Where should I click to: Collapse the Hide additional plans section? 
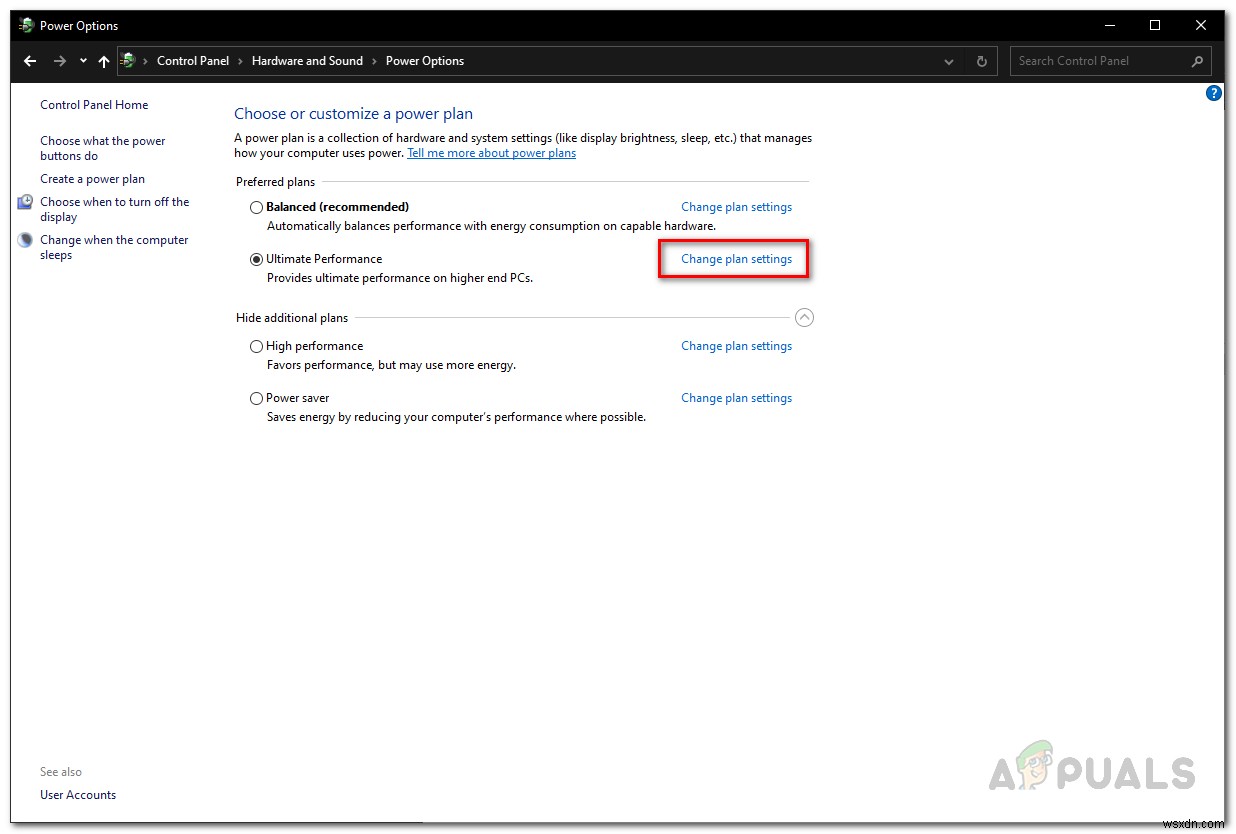[804, 317]
